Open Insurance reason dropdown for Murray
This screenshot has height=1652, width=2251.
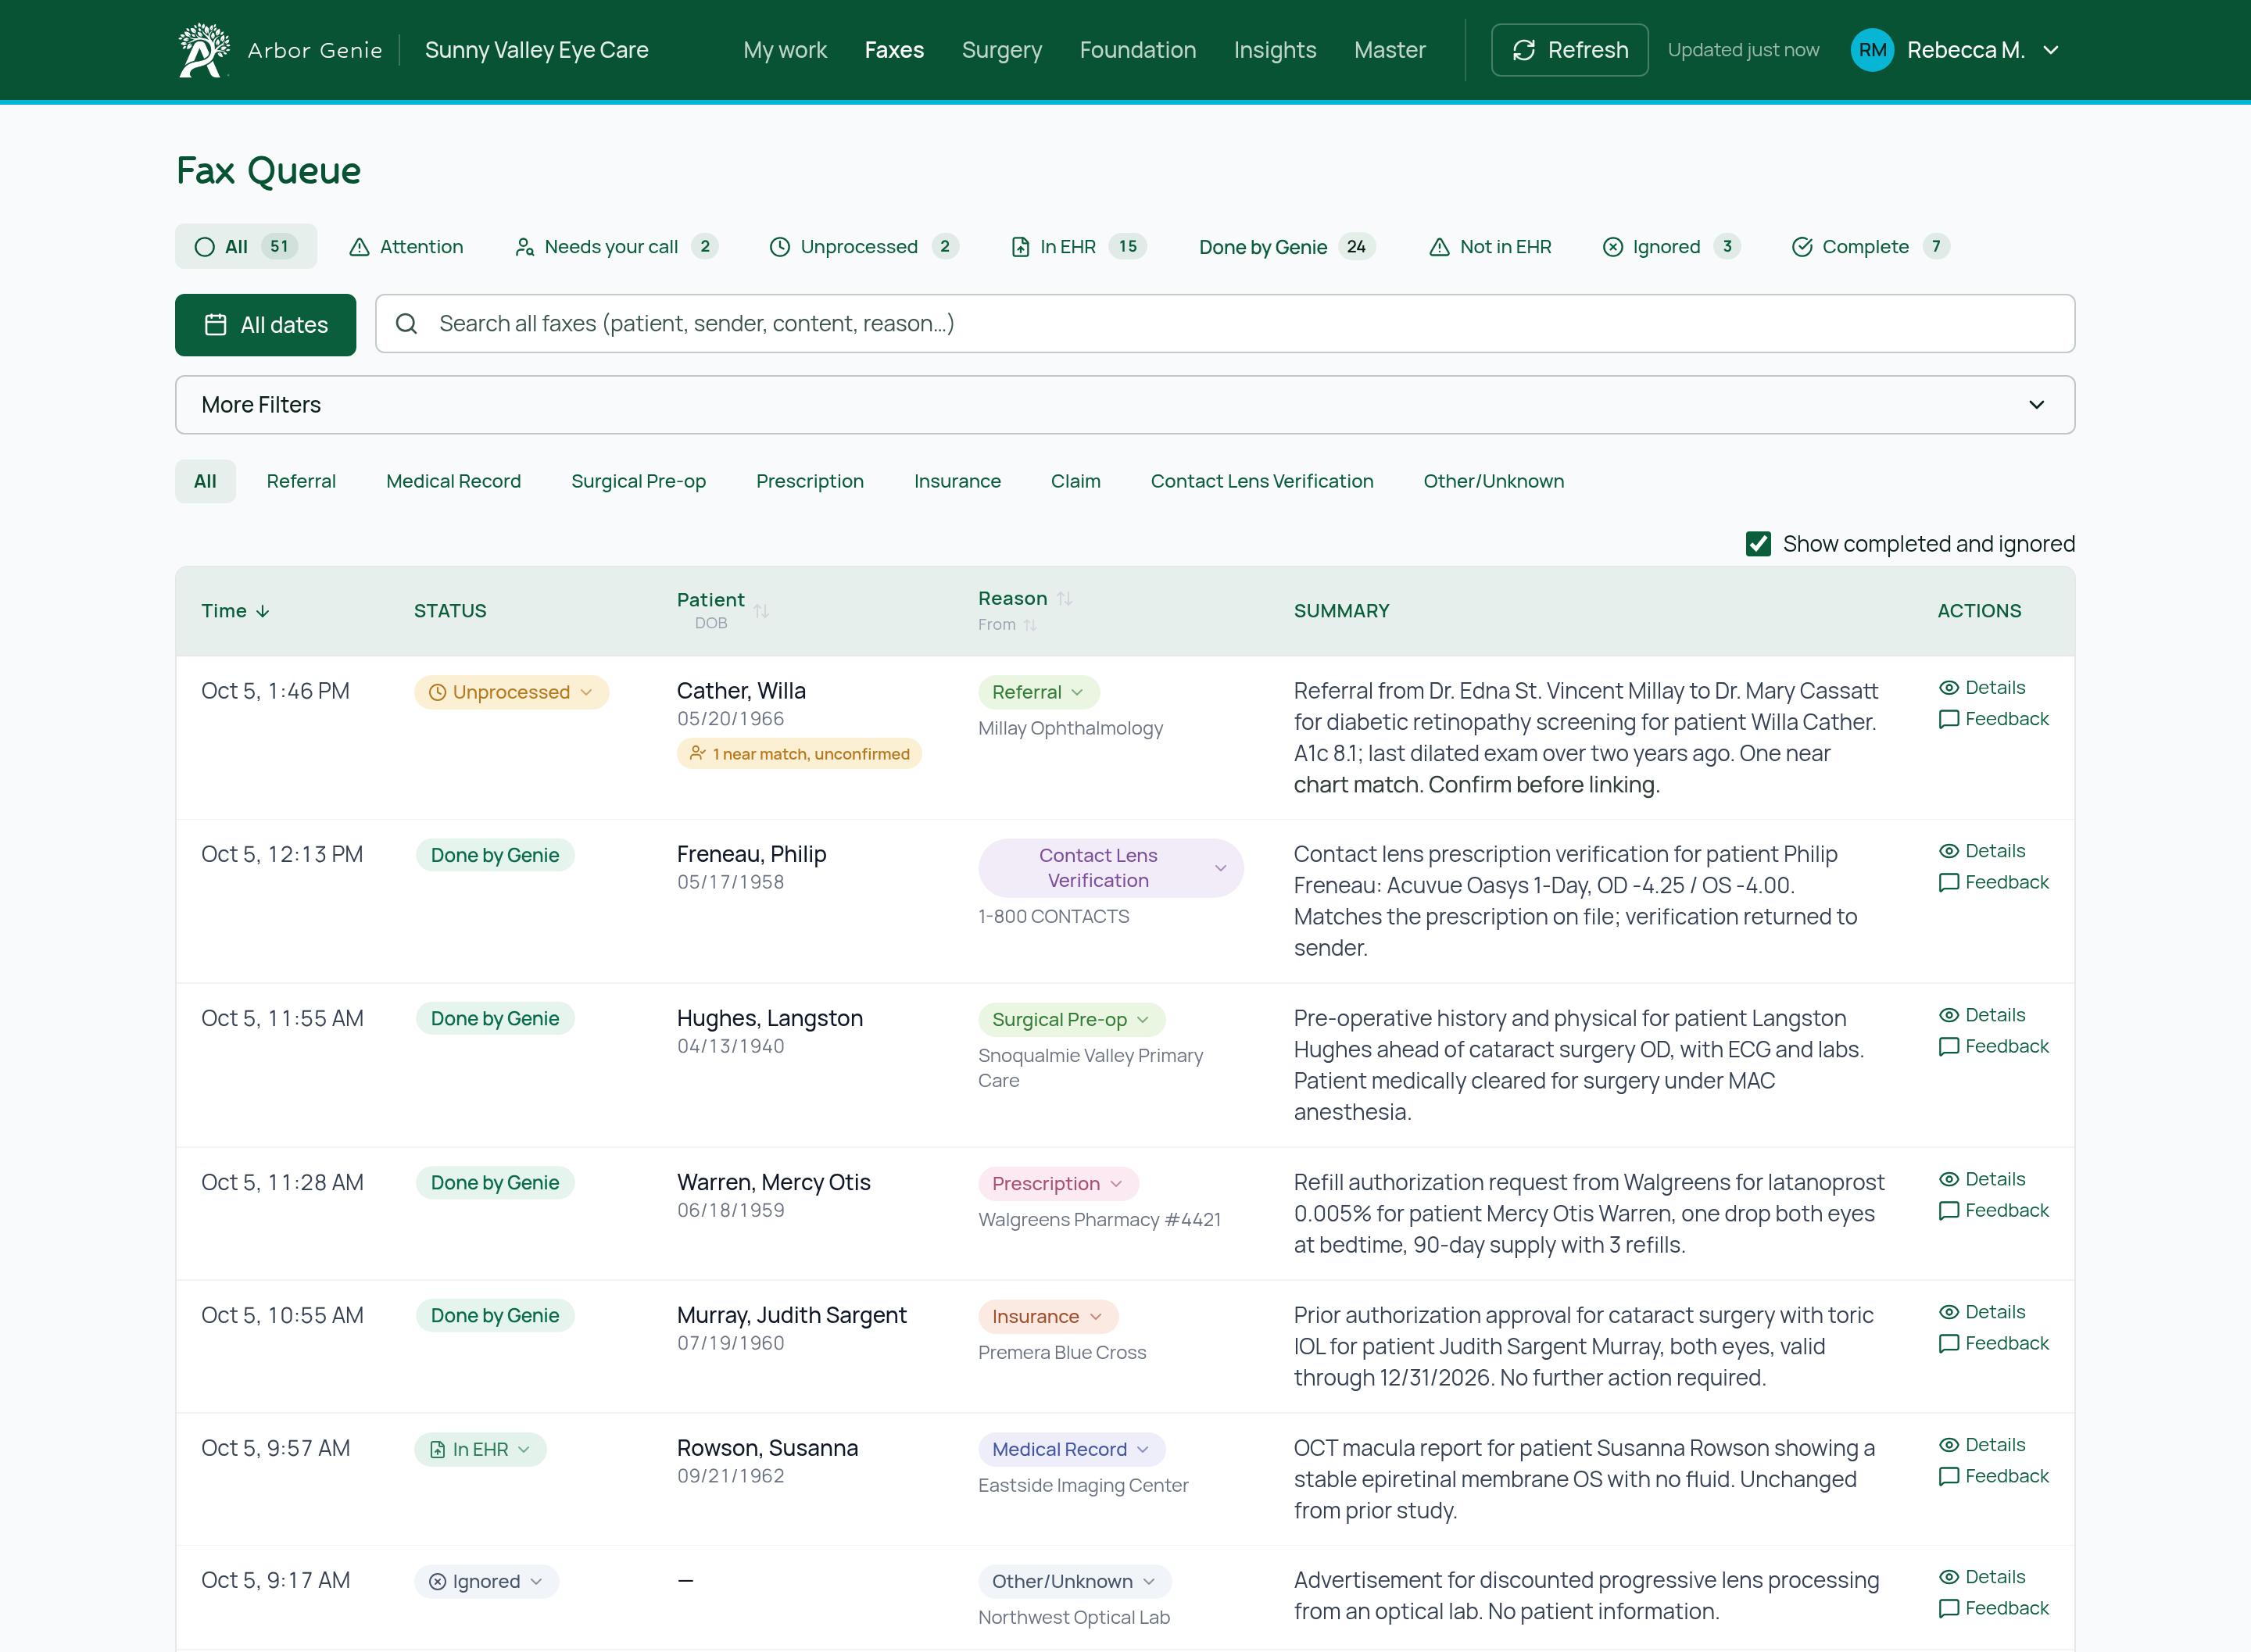point(1048,1317)
